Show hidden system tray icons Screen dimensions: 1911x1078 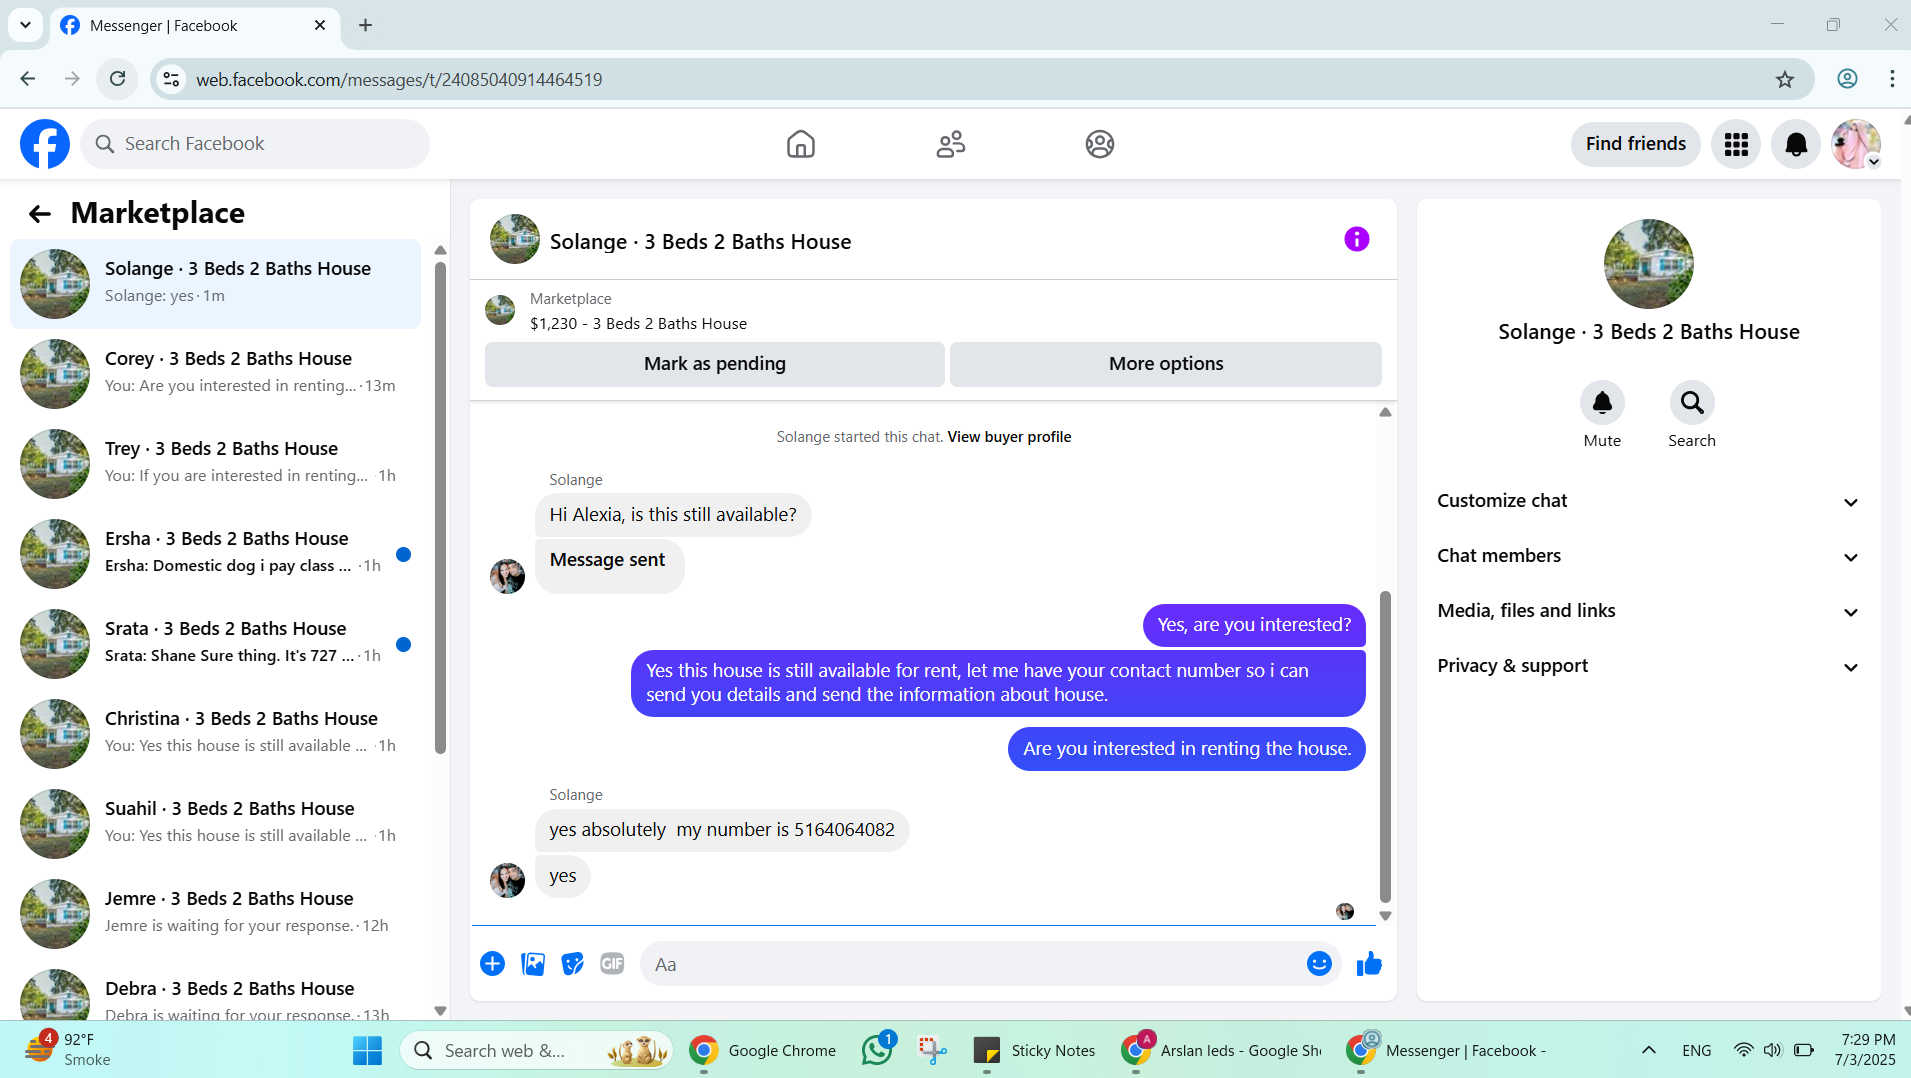[1648, 1050]
